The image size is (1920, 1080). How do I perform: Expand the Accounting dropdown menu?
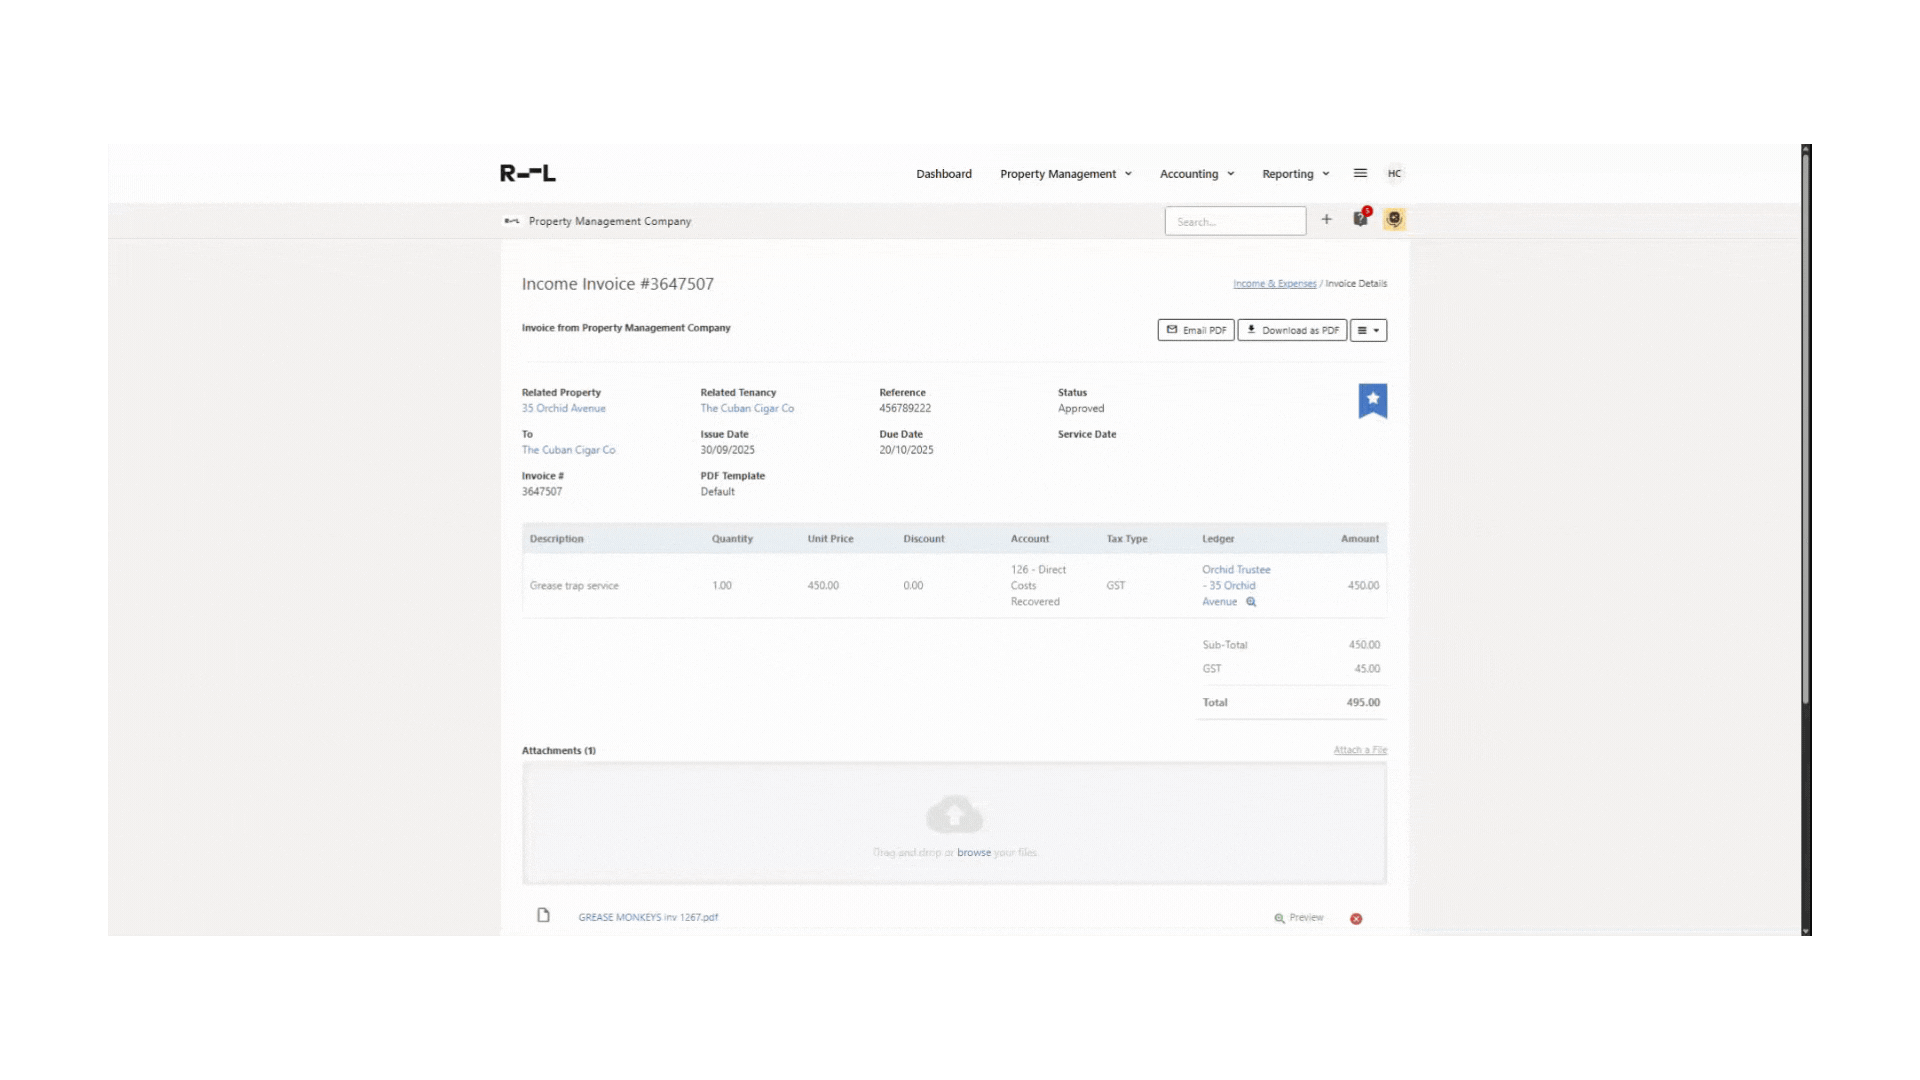[1196, 174]
